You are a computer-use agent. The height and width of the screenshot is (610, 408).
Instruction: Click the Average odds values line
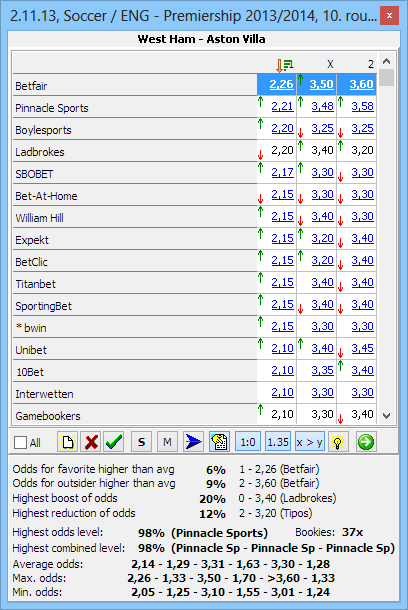231,564
